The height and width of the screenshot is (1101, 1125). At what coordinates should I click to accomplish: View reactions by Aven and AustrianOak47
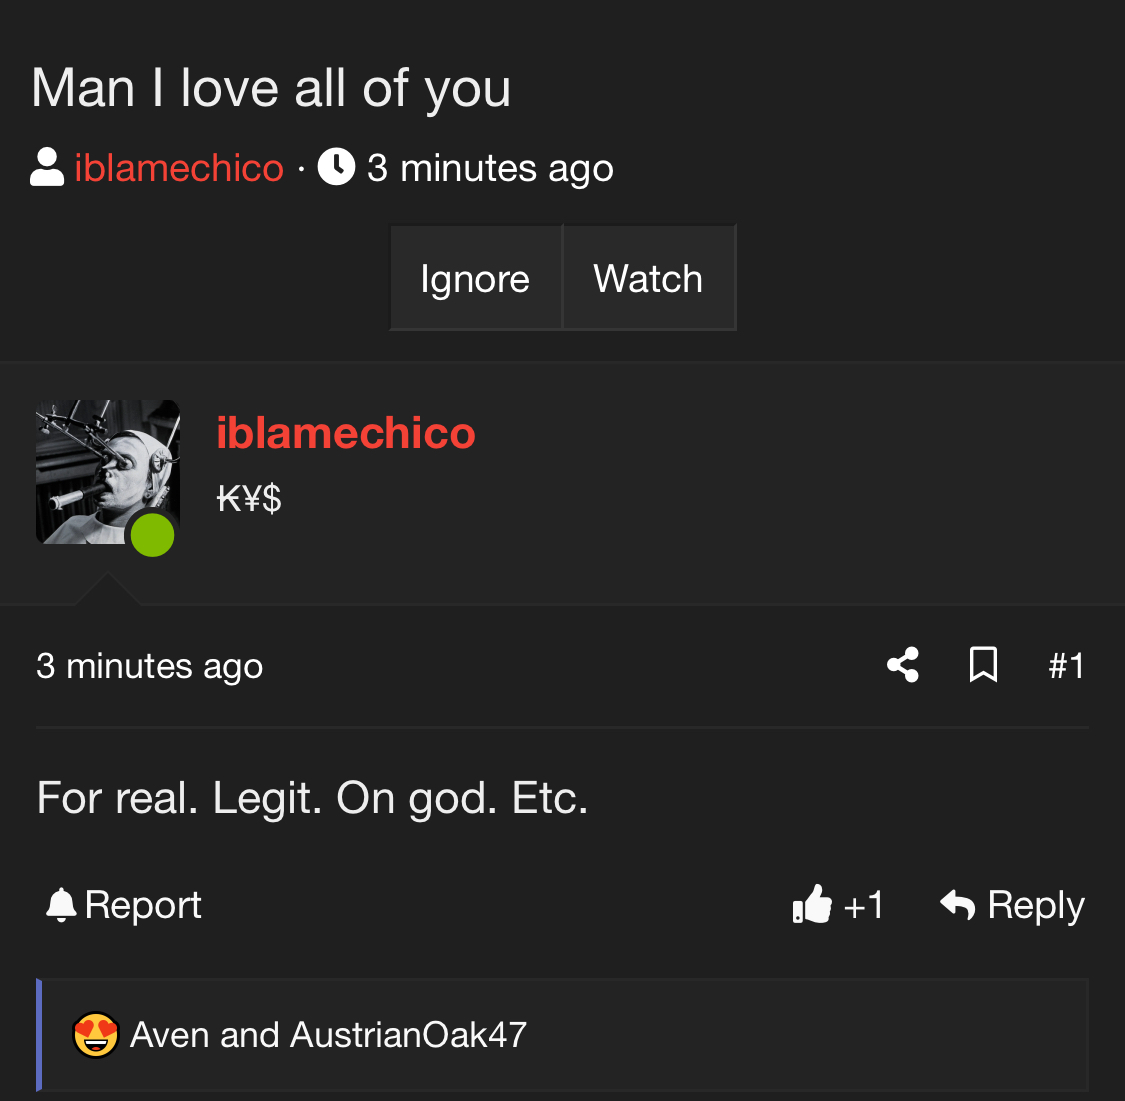point(329,1035)
